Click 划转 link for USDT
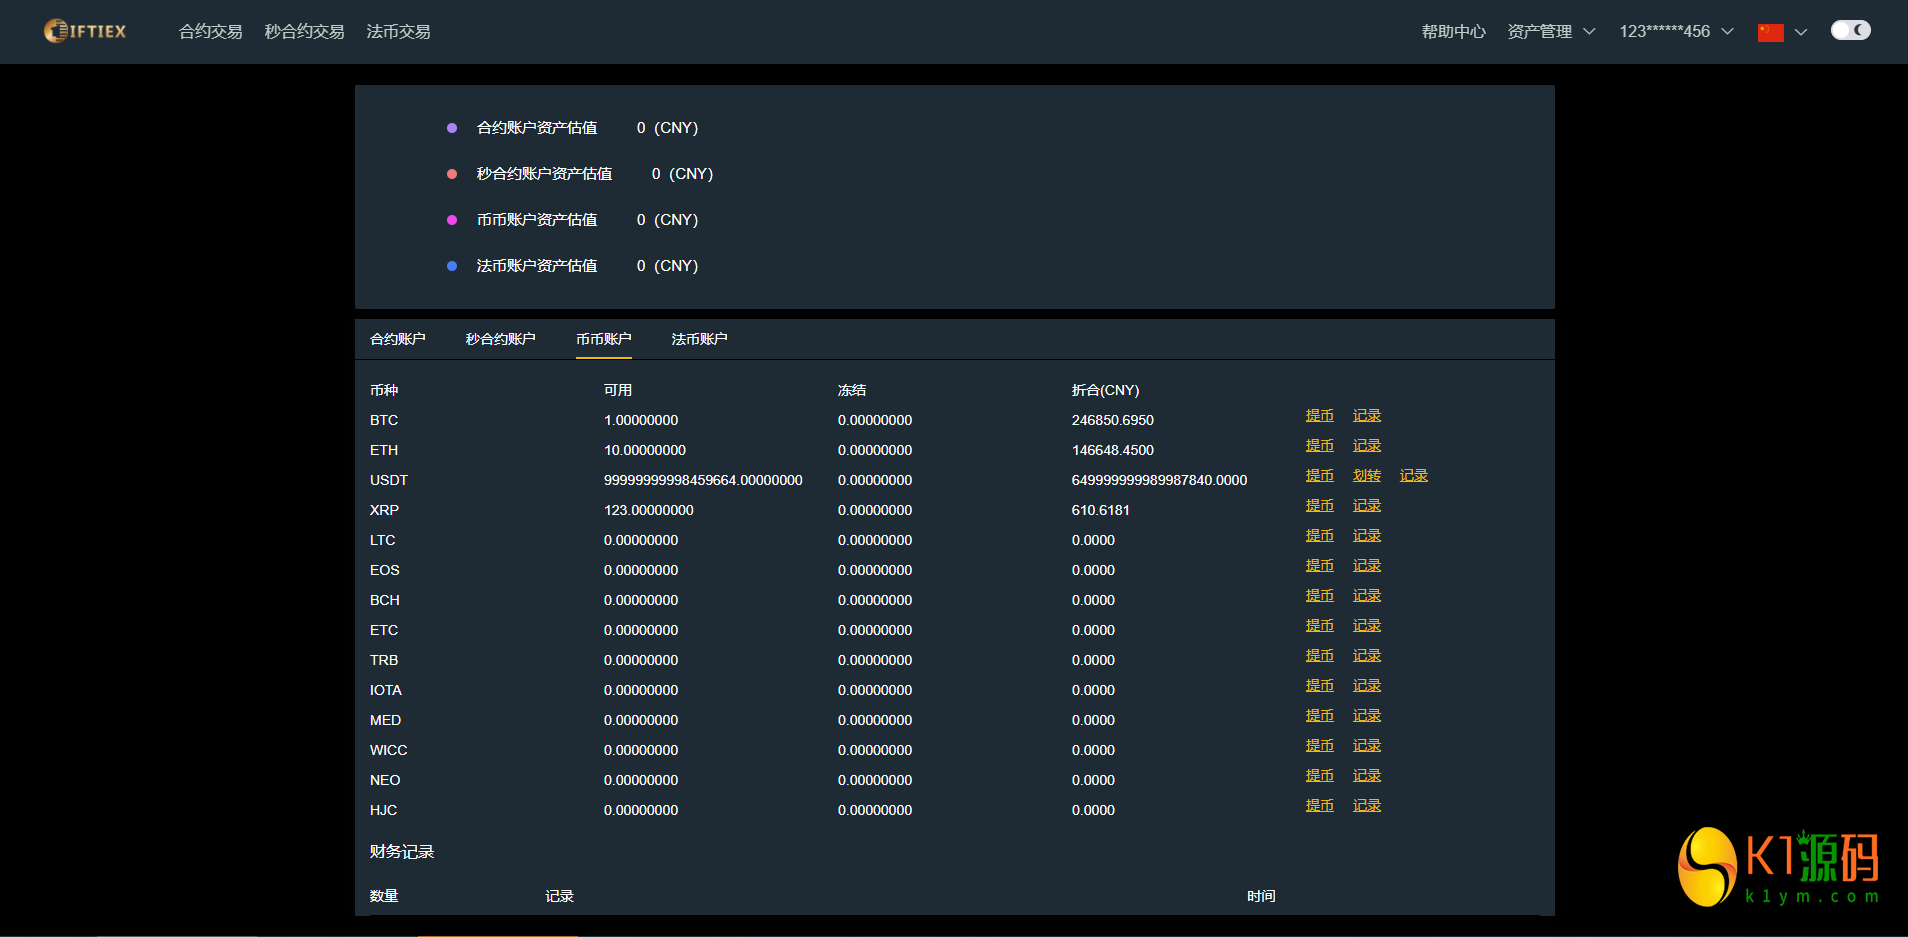Image resolution: width=1908 pixels, height=937 pixels. (1366, 476)
